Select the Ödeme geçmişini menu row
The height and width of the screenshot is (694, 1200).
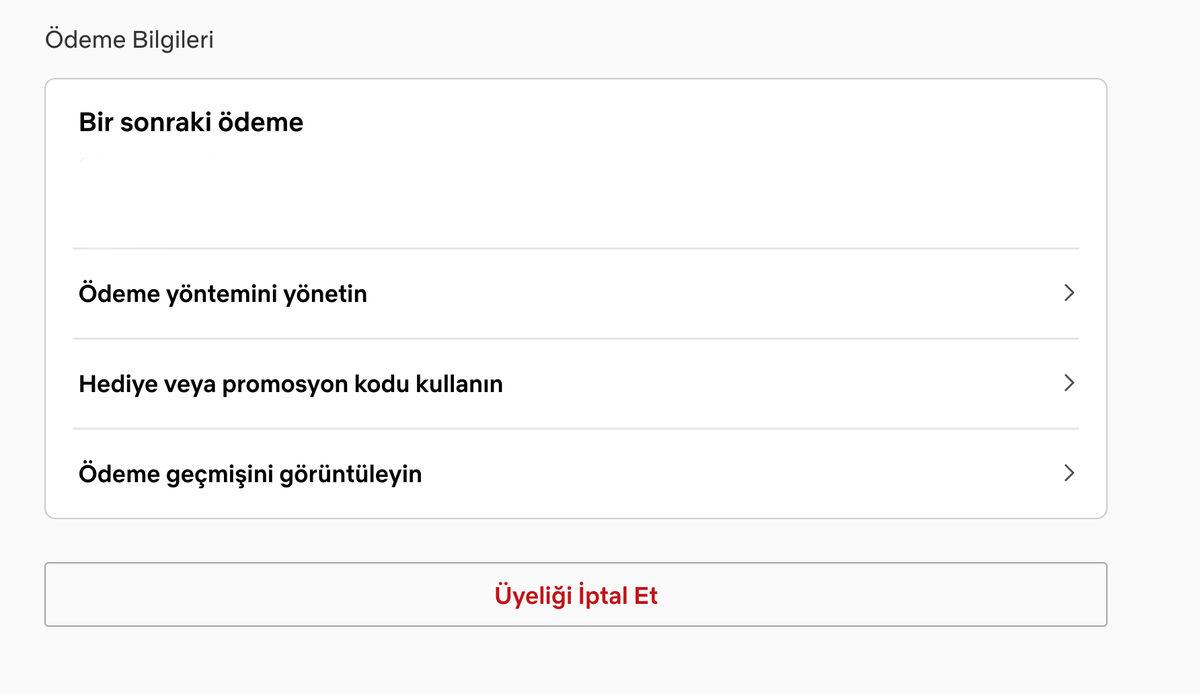(x=575, y=474)
